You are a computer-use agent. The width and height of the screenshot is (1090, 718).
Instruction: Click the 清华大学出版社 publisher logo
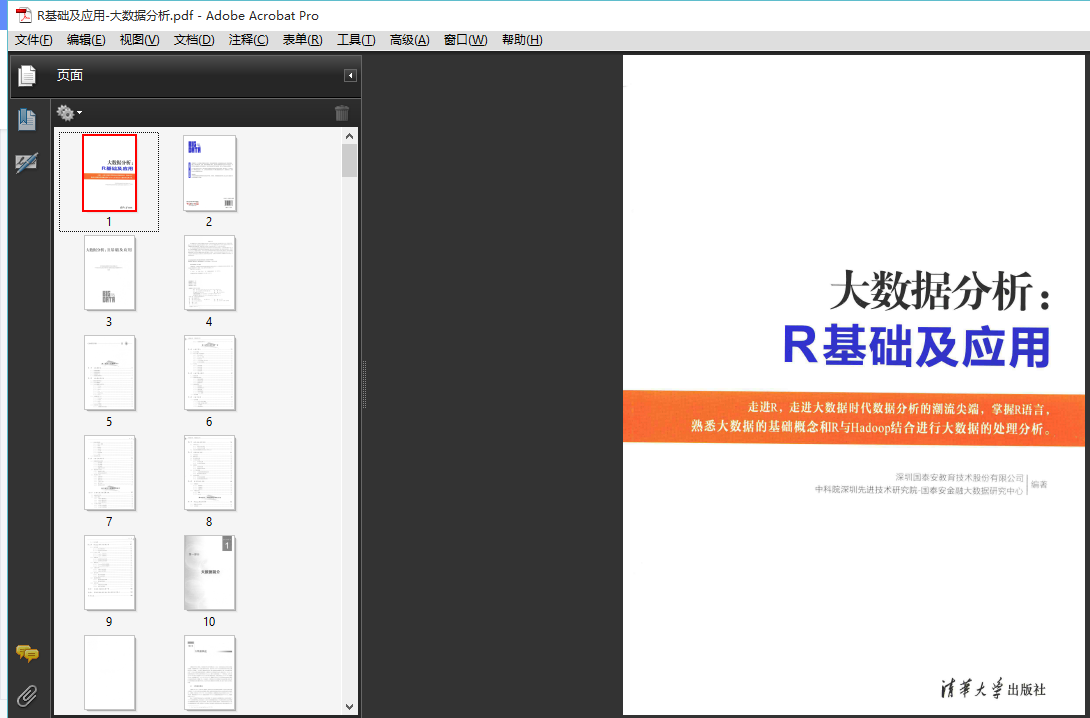click(x=993, y=689)
